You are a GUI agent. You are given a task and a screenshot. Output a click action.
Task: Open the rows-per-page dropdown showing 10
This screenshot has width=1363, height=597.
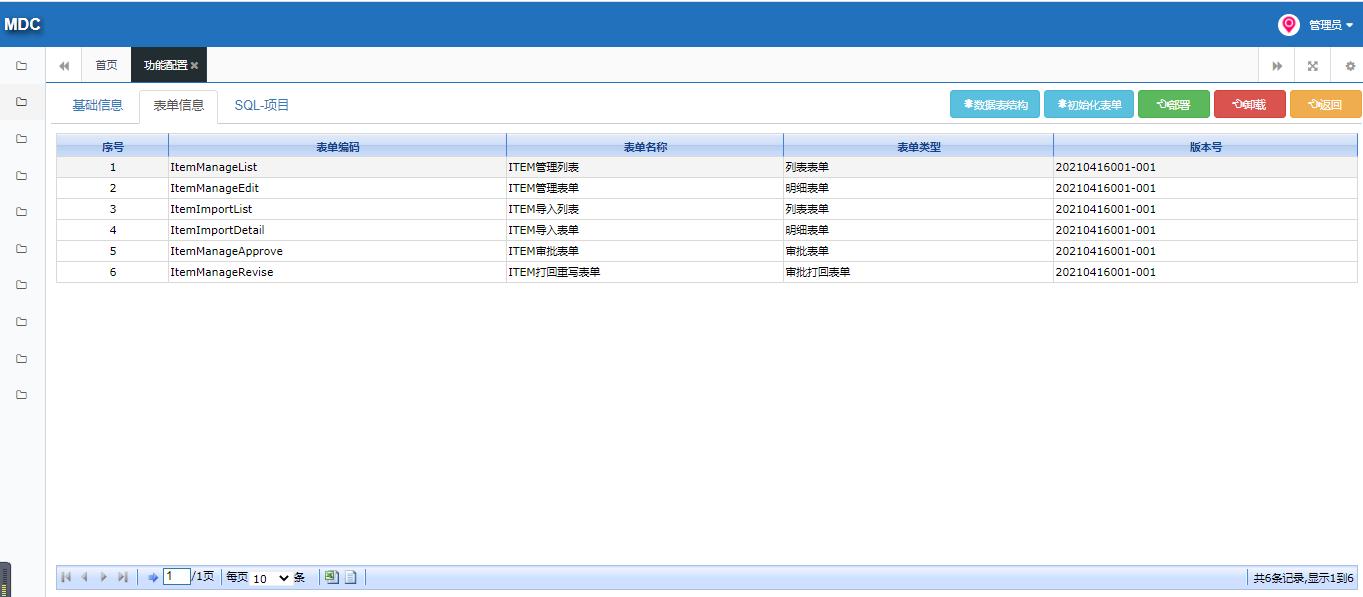270,578
